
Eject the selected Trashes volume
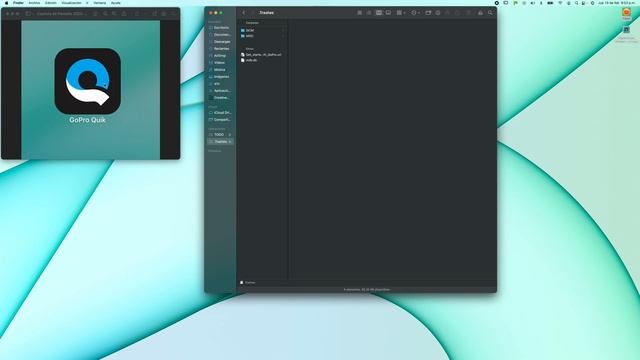pos(230,142)
